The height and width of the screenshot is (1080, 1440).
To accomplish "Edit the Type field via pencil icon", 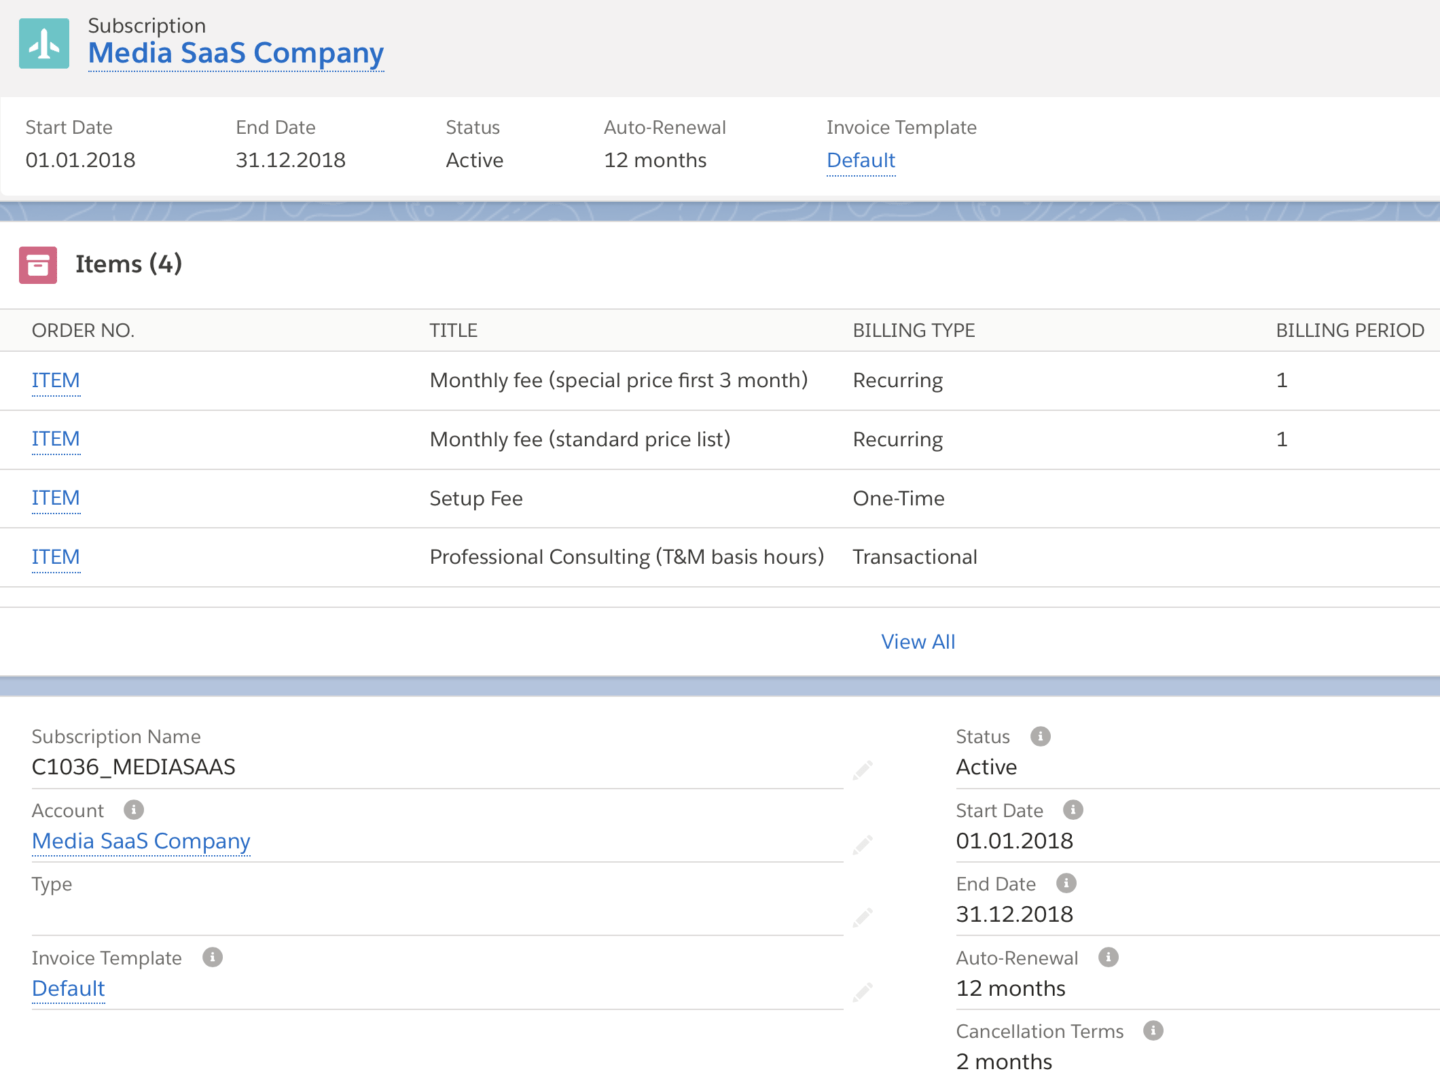I will click(x=863, y=917).
